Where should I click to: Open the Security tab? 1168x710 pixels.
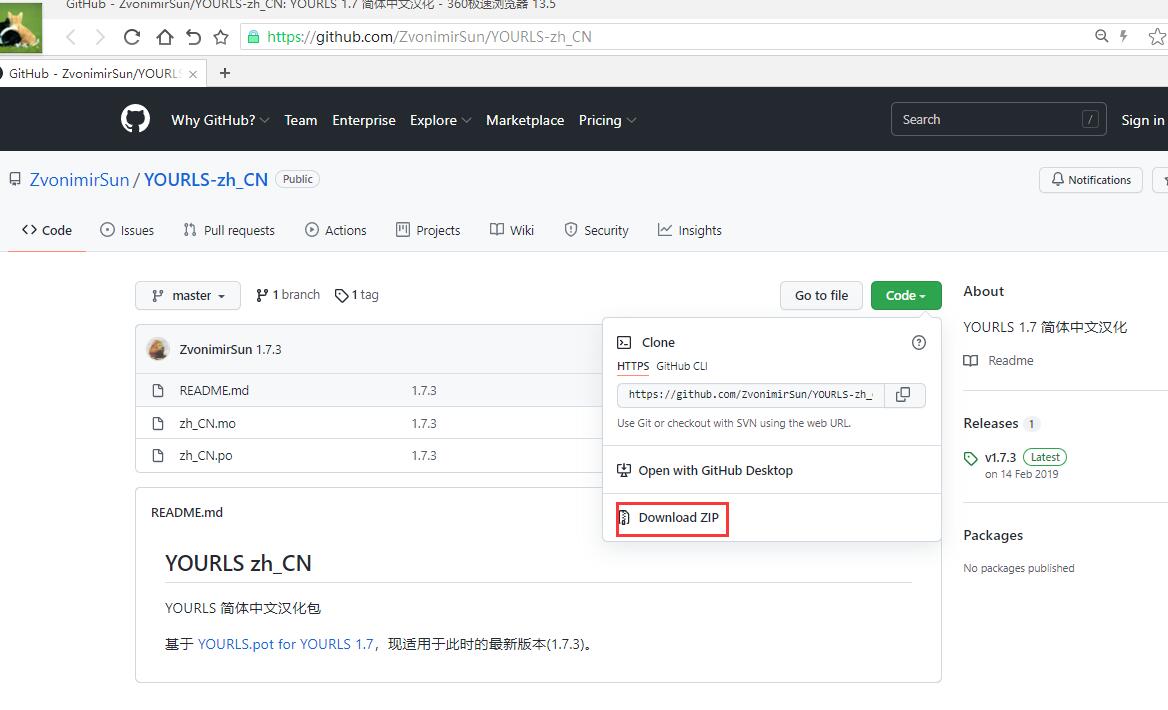tap(597, 230)
